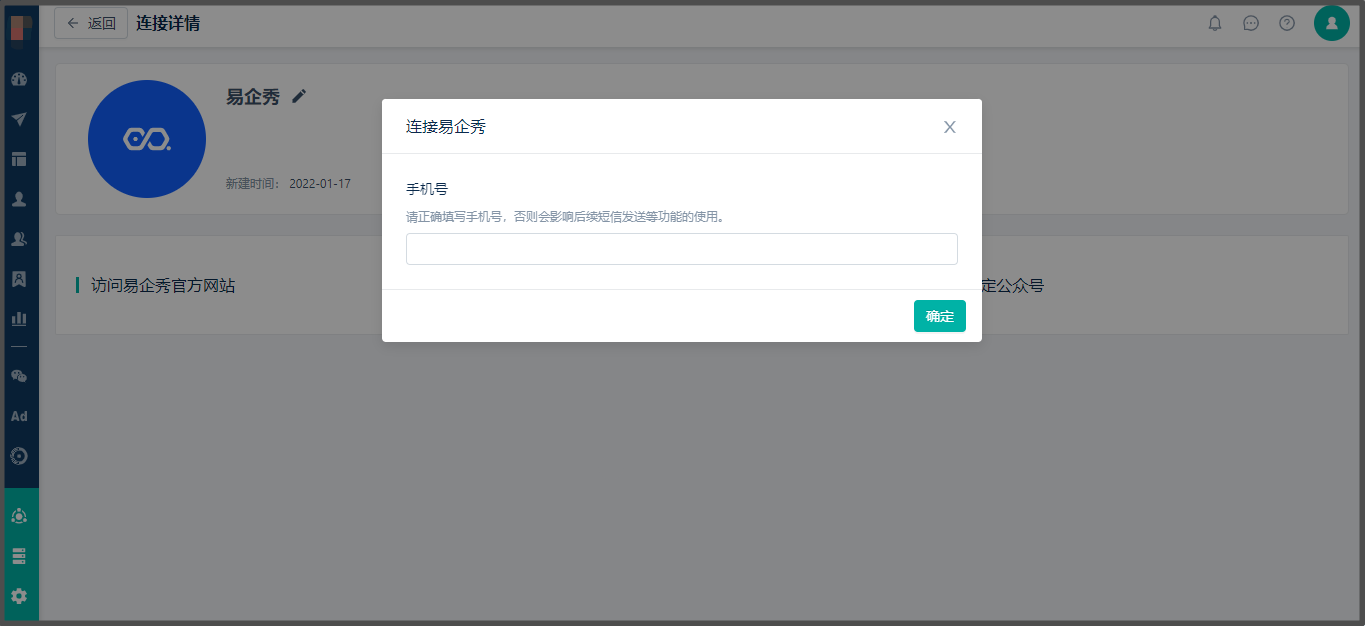Viewport: 1365px width, 626px height.
Task: Open the paper plane send icon
Action: 19,119
